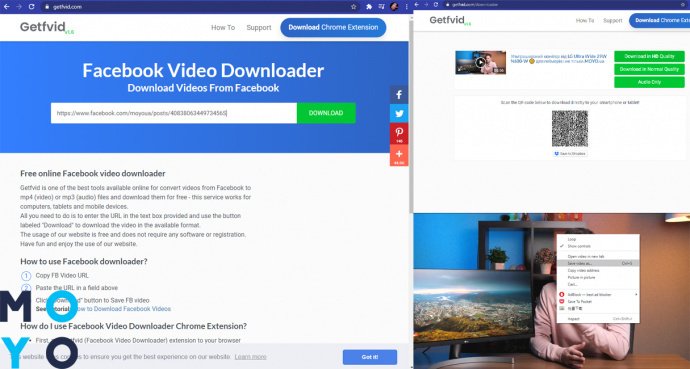Open Support link in right window header
This screenshot has height=369, width=690.
click(x=613, y=21)
